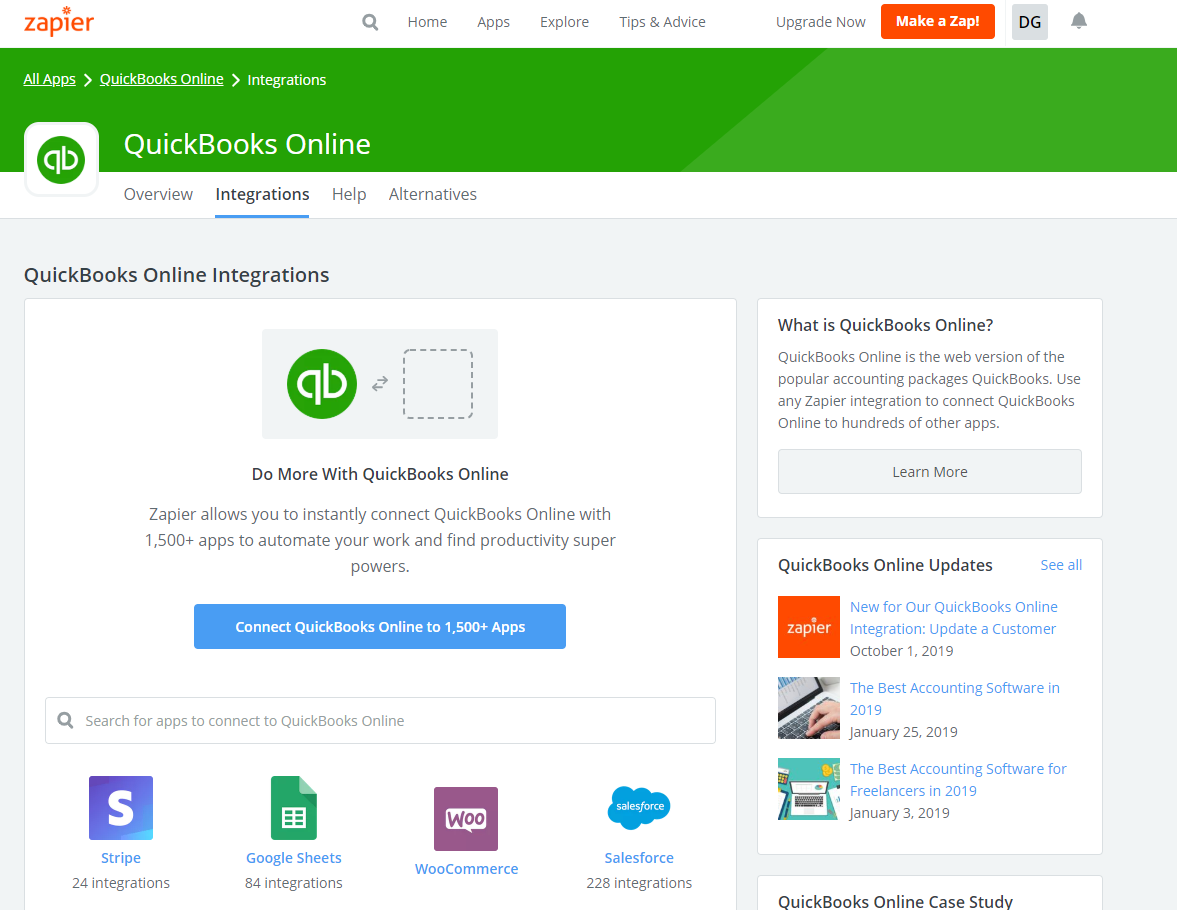Switch to the Overview tab
The height and width of the screenshot is (910, 1177).
(x=158, y=194)
